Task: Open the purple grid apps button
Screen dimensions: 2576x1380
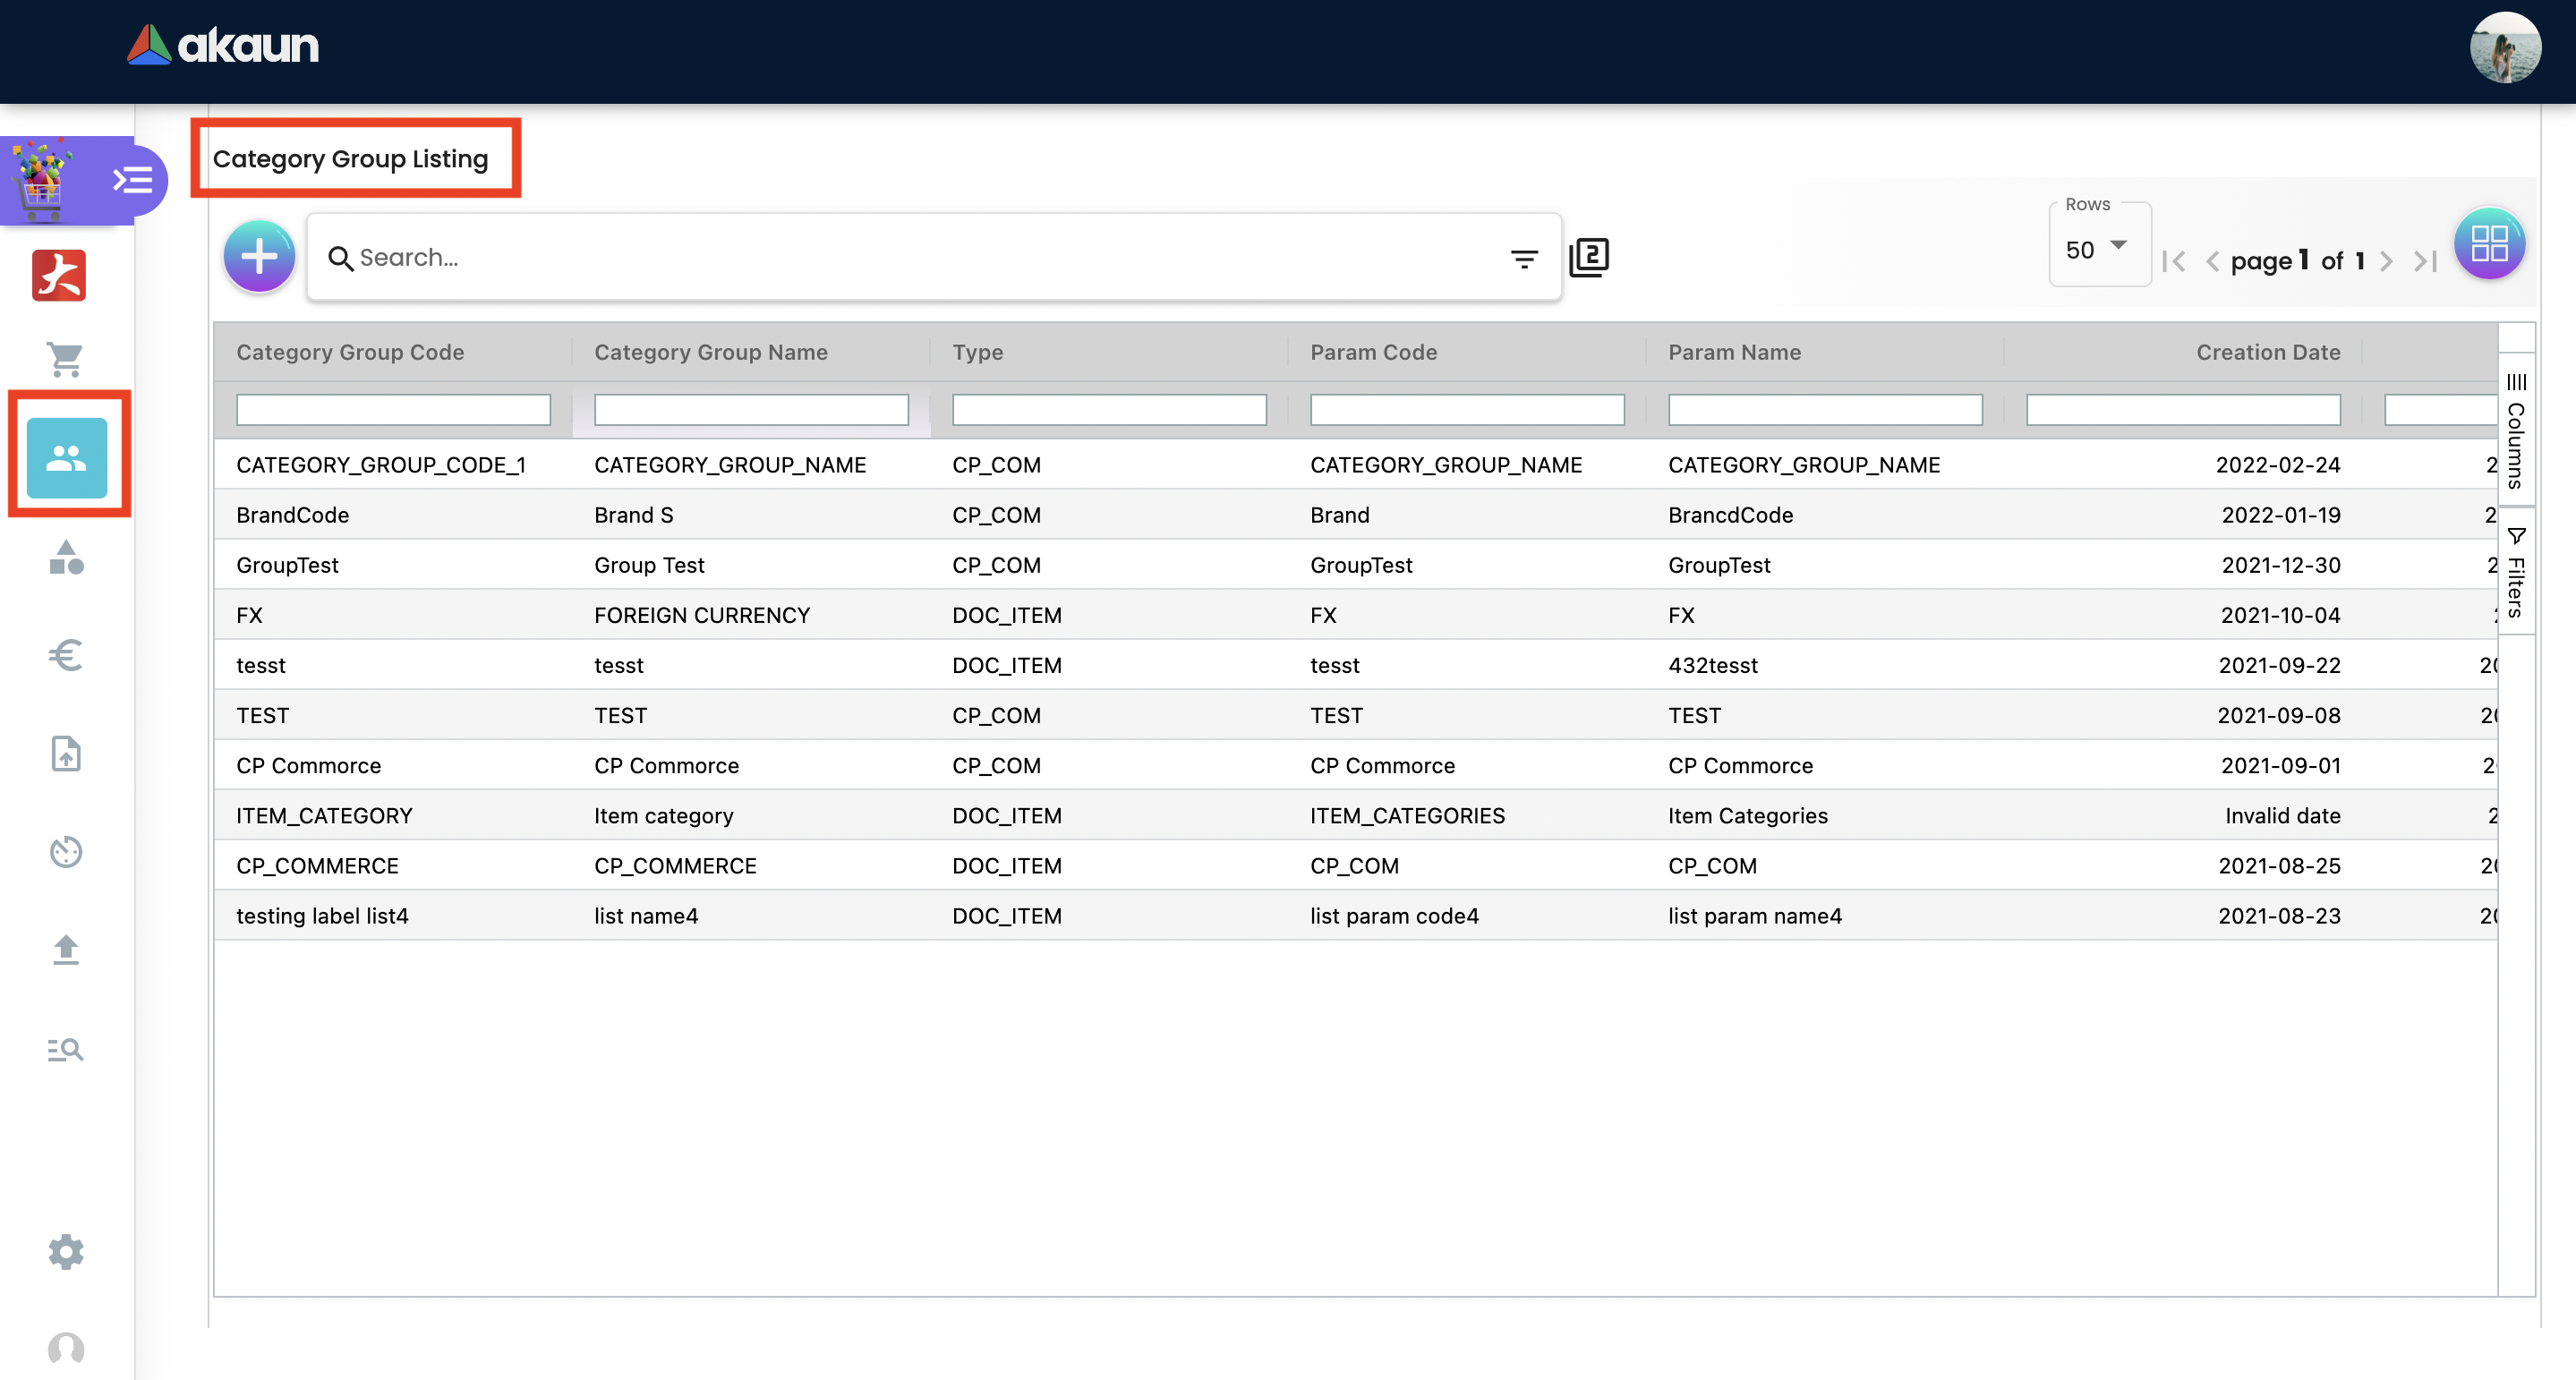Action: pyautogui.click(x=2489, y=244)
